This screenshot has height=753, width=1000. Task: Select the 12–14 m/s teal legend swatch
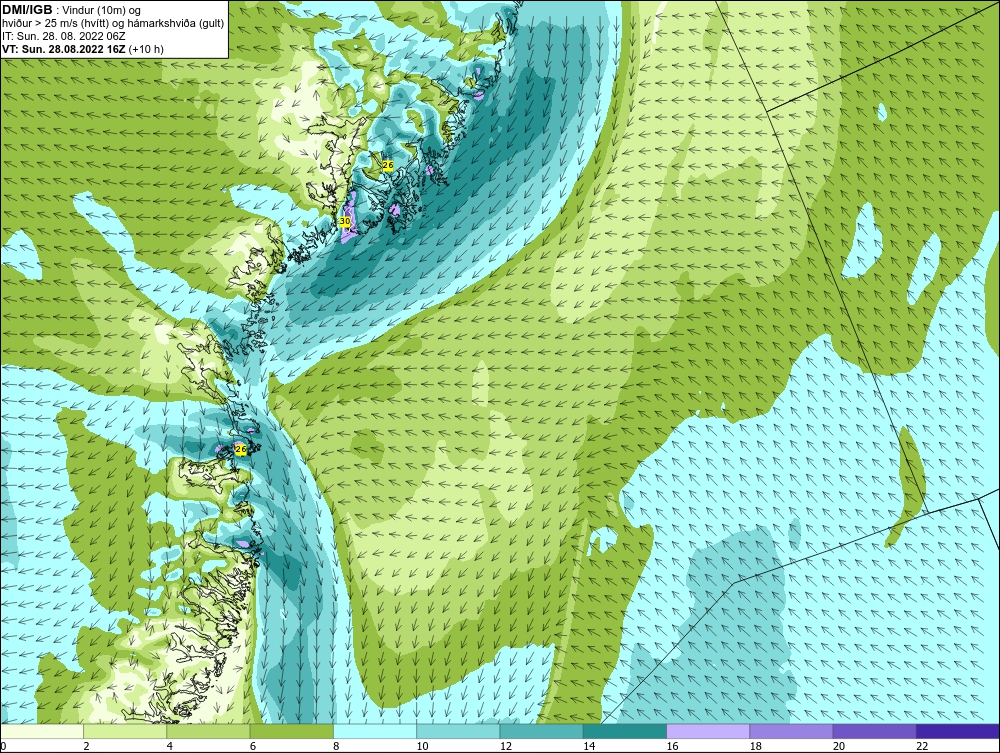541,731
